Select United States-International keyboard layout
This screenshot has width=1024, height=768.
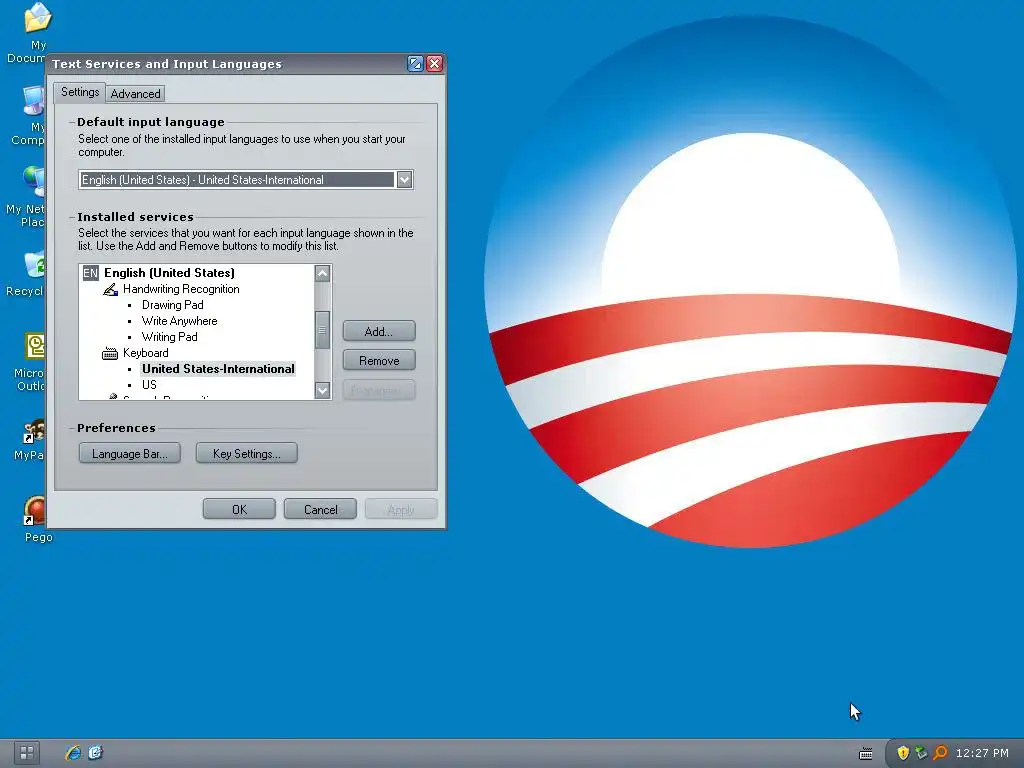tap(218, 369)
